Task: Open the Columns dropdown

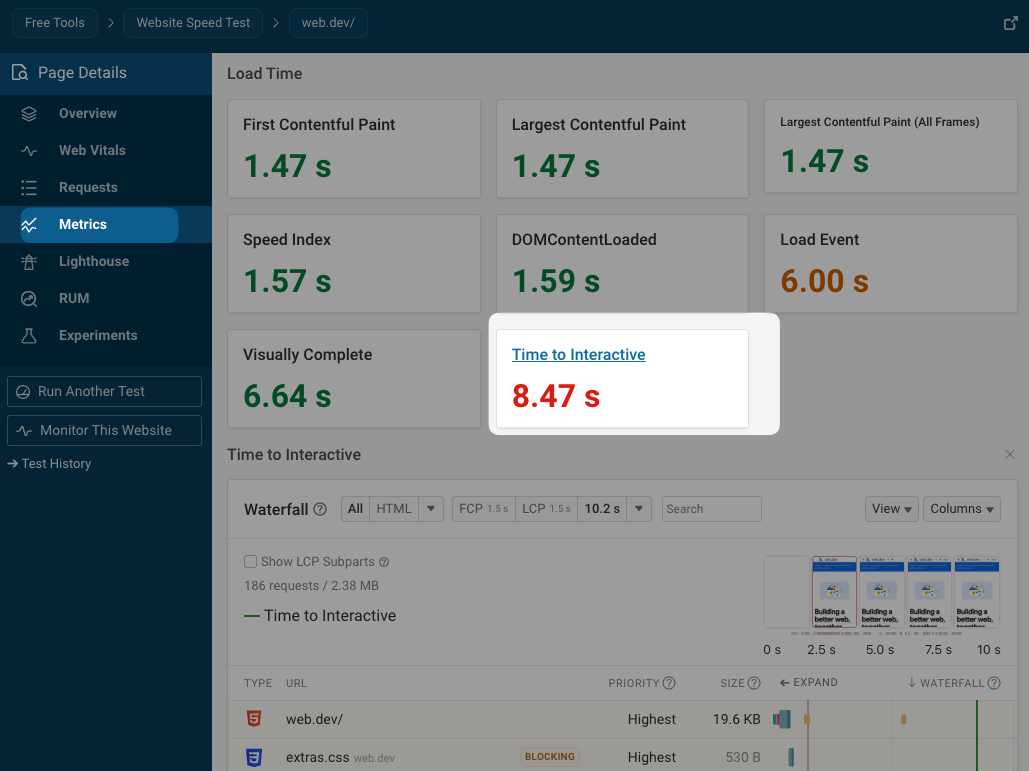Action: tap(961, 508)
